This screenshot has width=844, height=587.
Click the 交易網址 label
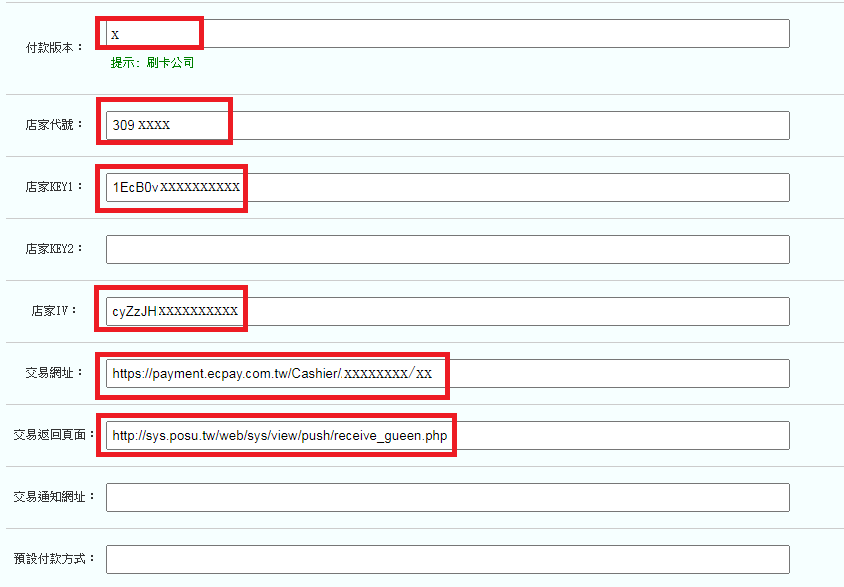(x=54, y=373)
